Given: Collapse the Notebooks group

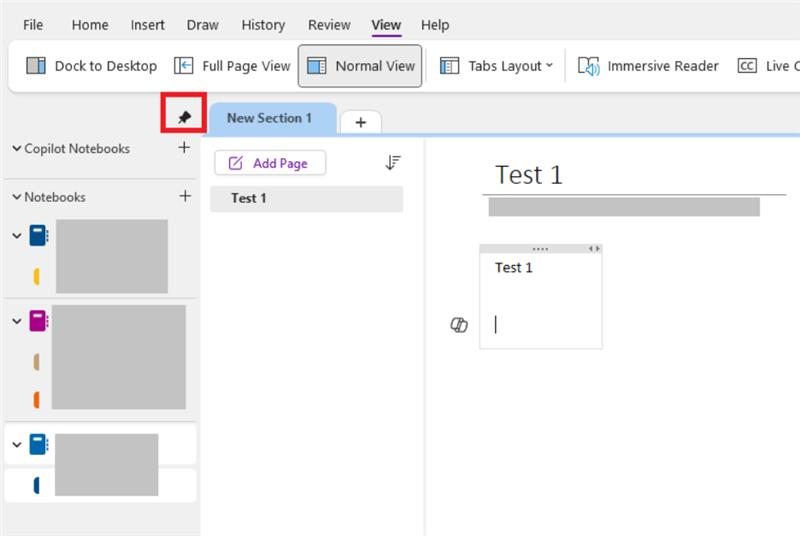Looking at the screenshot, I should point(17,197).
